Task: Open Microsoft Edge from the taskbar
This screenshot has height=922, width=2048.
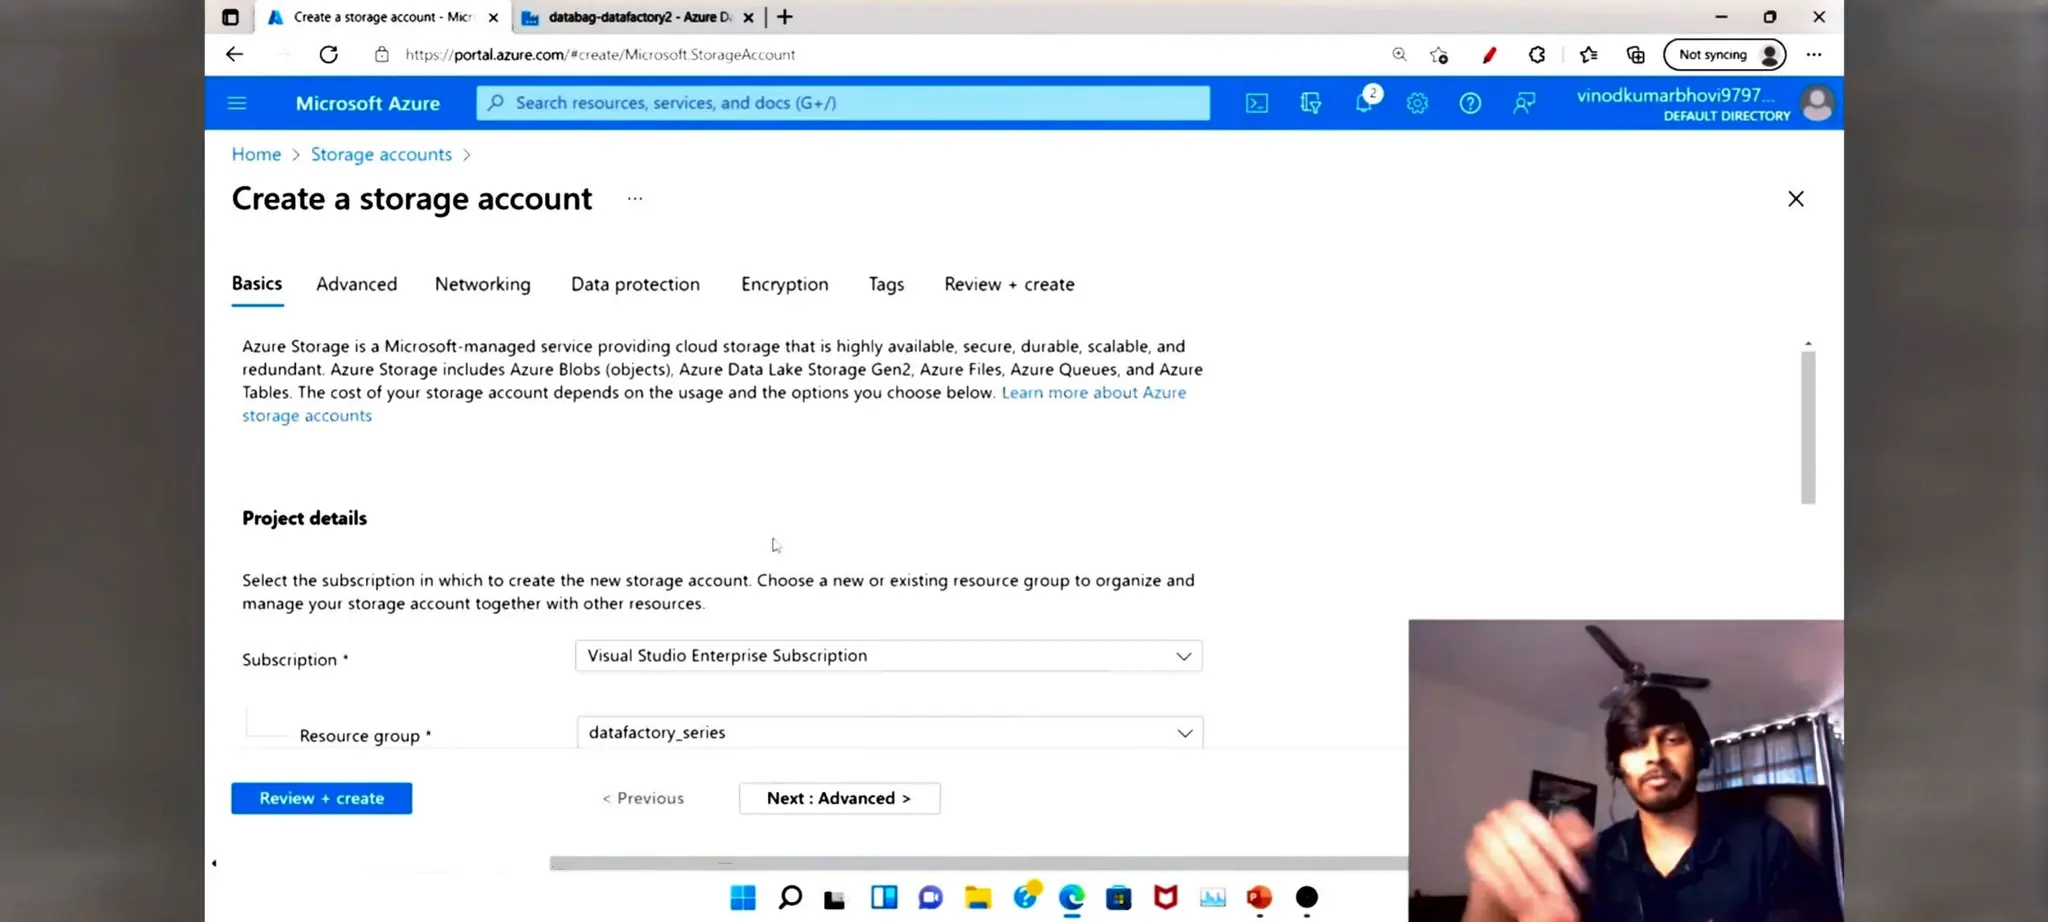Action: click(x=1072, y=898)
